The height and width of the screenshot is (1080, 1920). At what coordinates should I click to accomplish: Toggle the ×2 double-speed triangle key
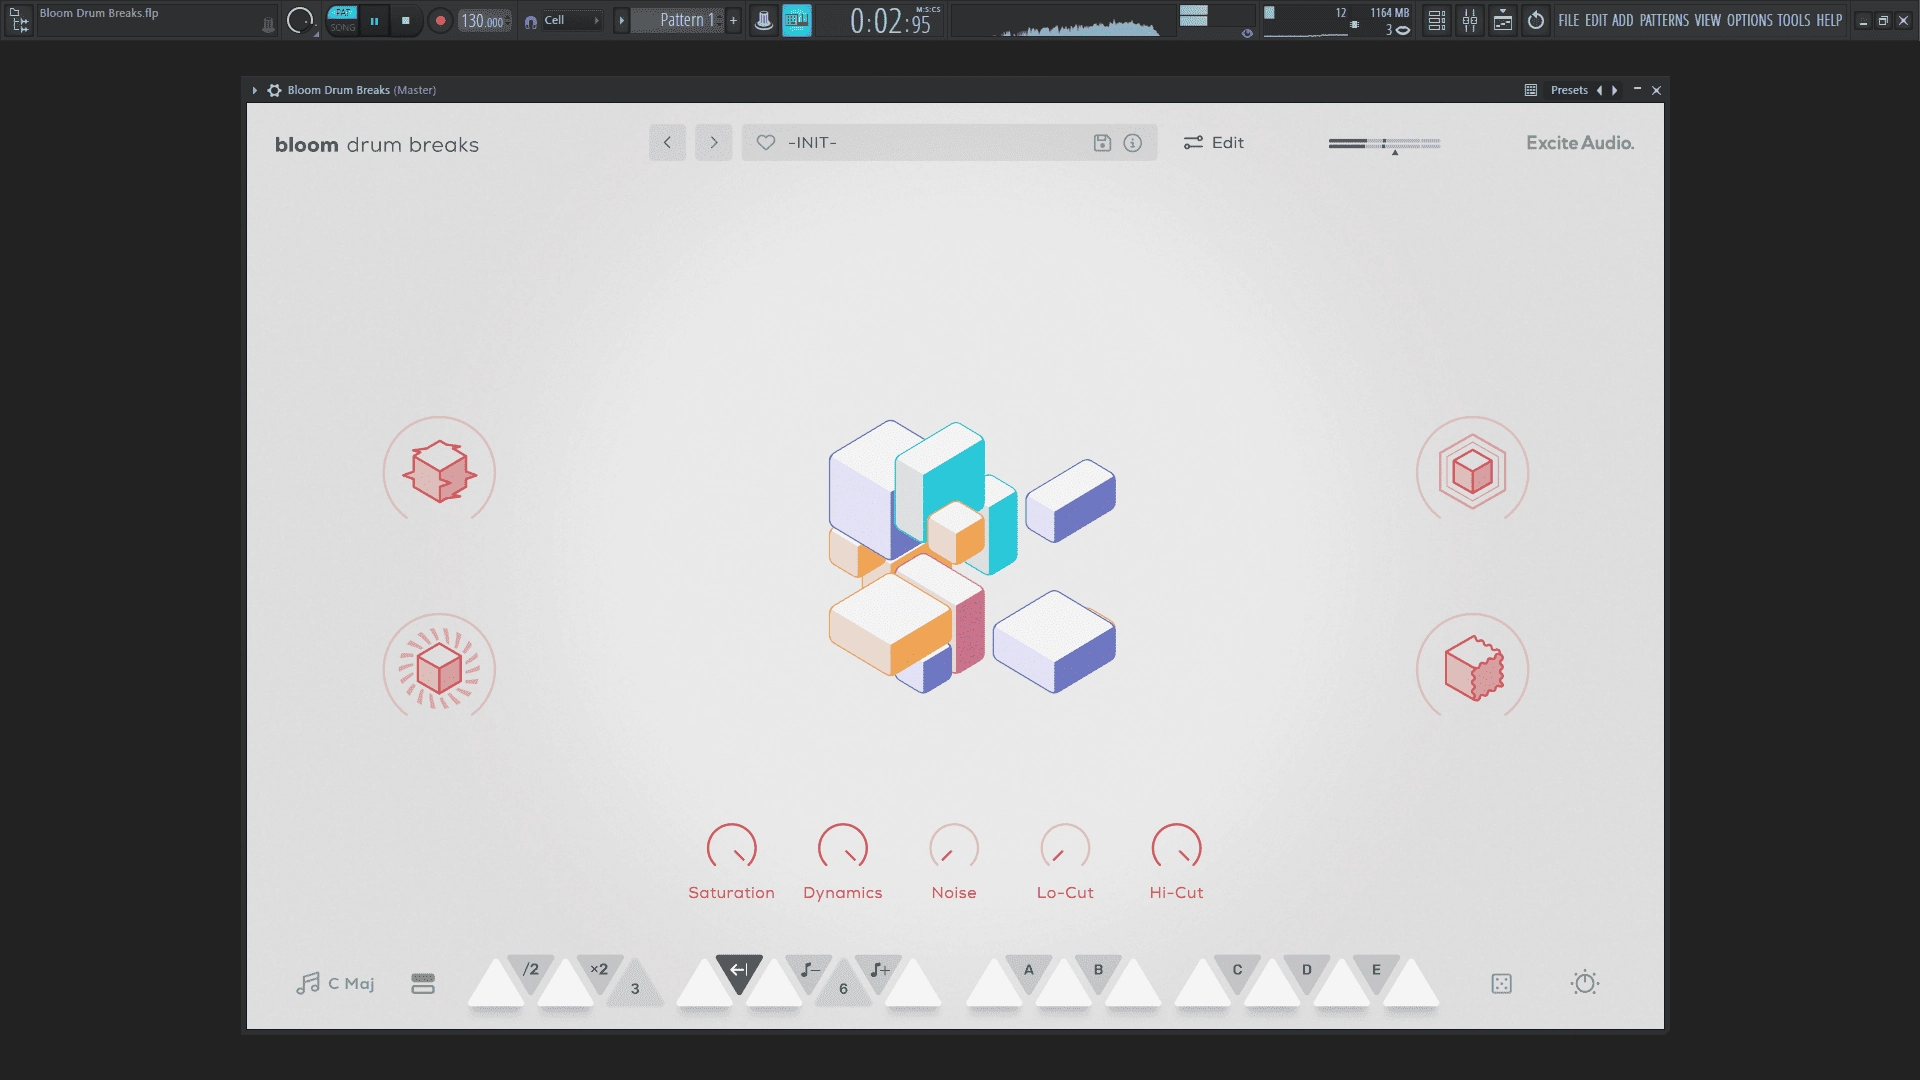(599, 972)
